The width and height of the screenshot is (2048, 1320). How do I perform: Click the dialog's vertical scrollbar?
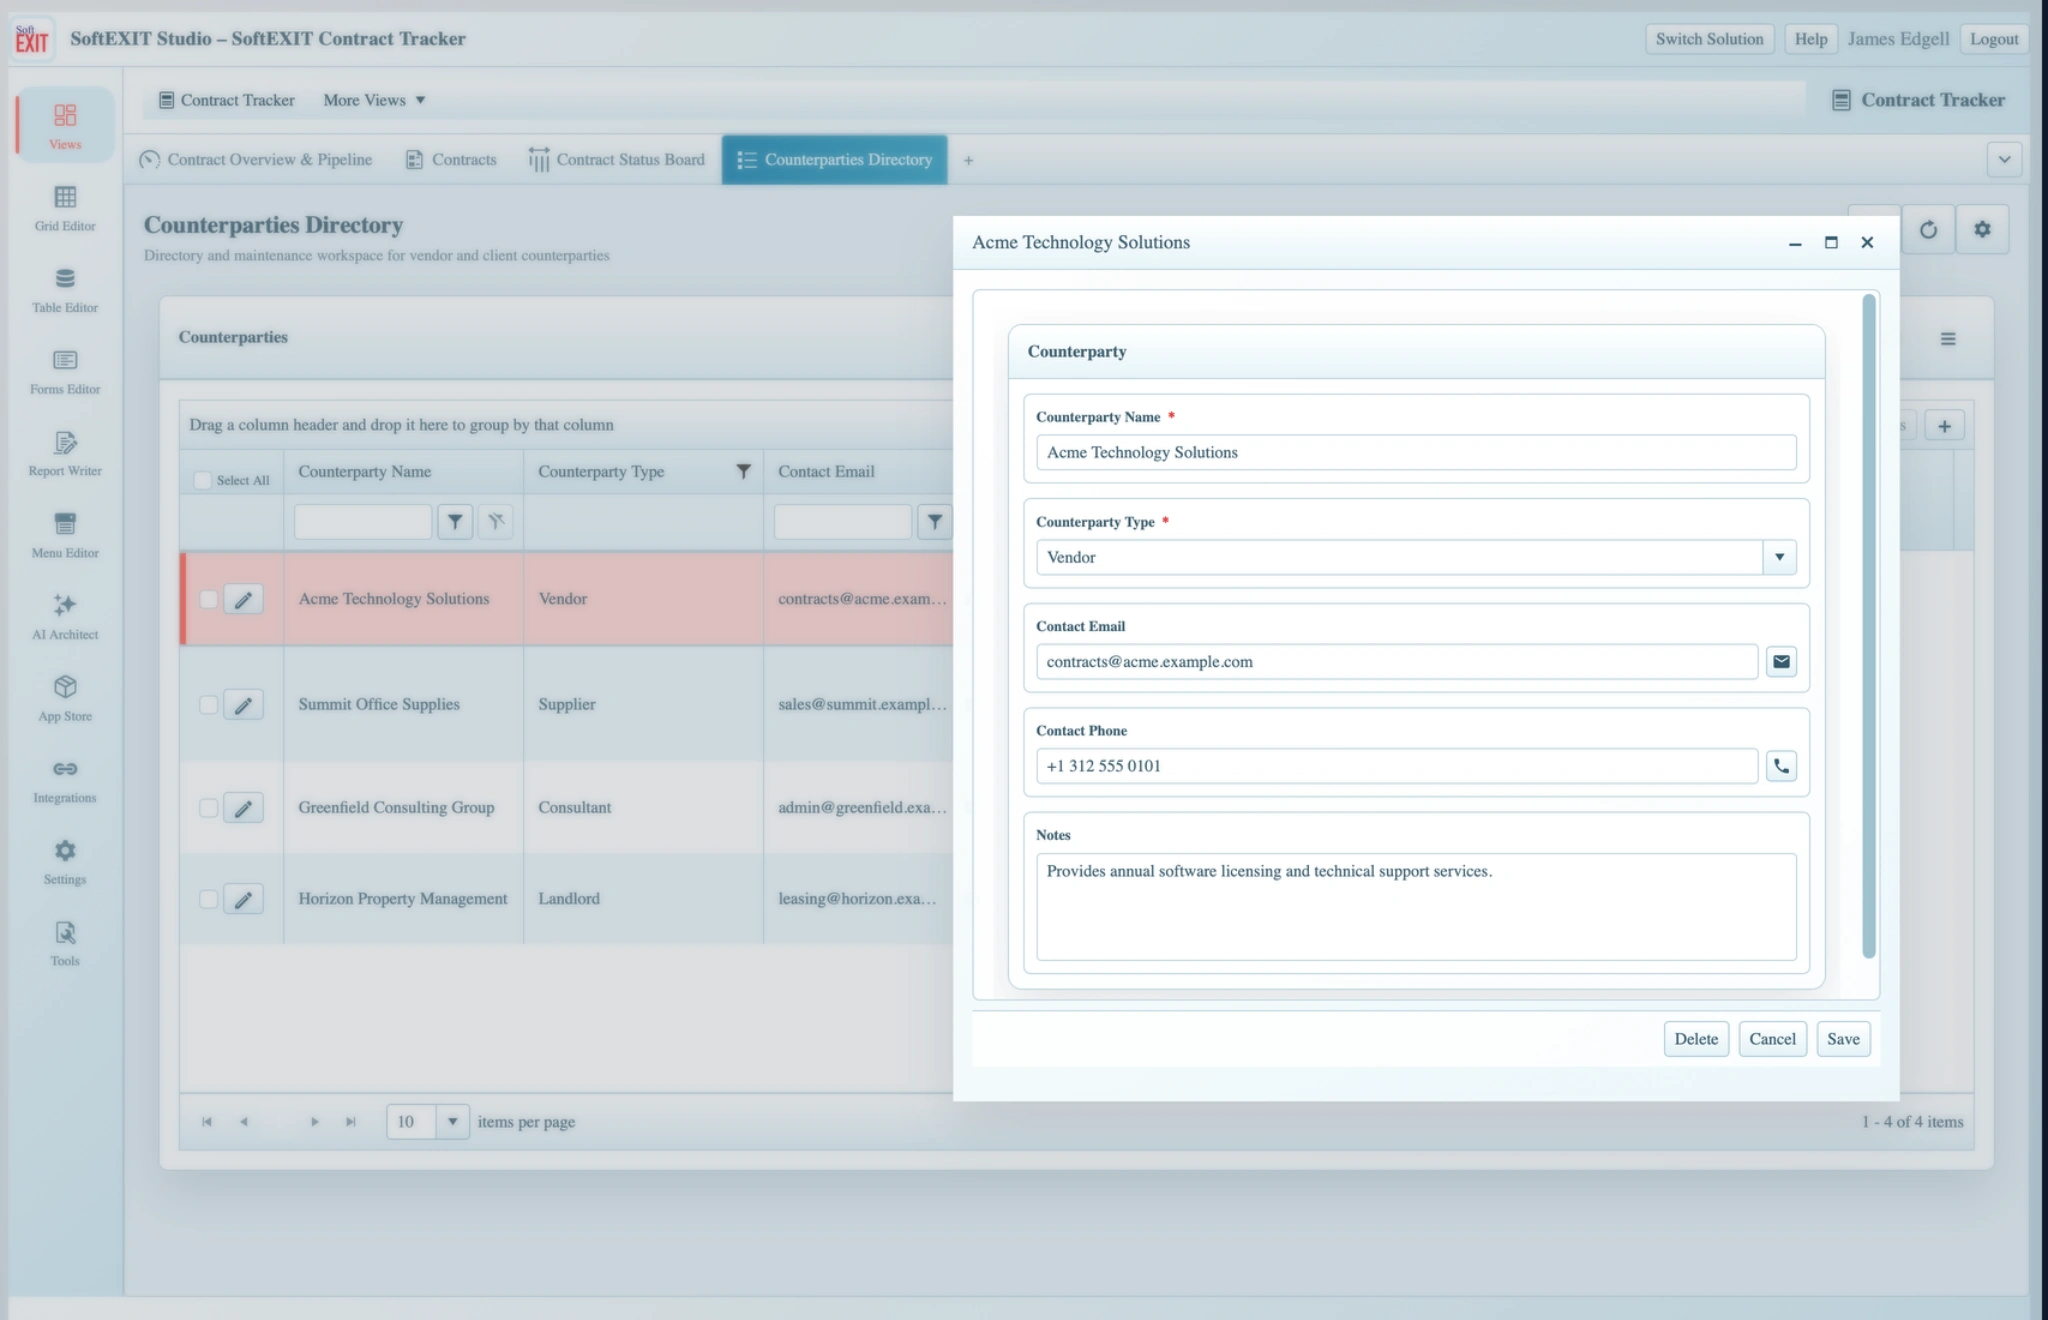click(1868, 627)
